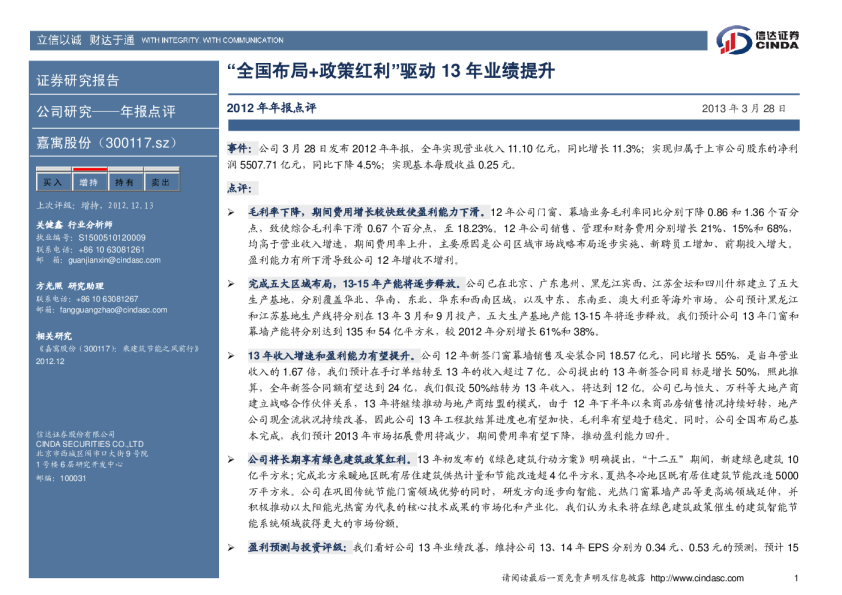Viewport: 842px width, 595px height.
Task: Click the 2012年年报点评 section header
Action: 271,108
